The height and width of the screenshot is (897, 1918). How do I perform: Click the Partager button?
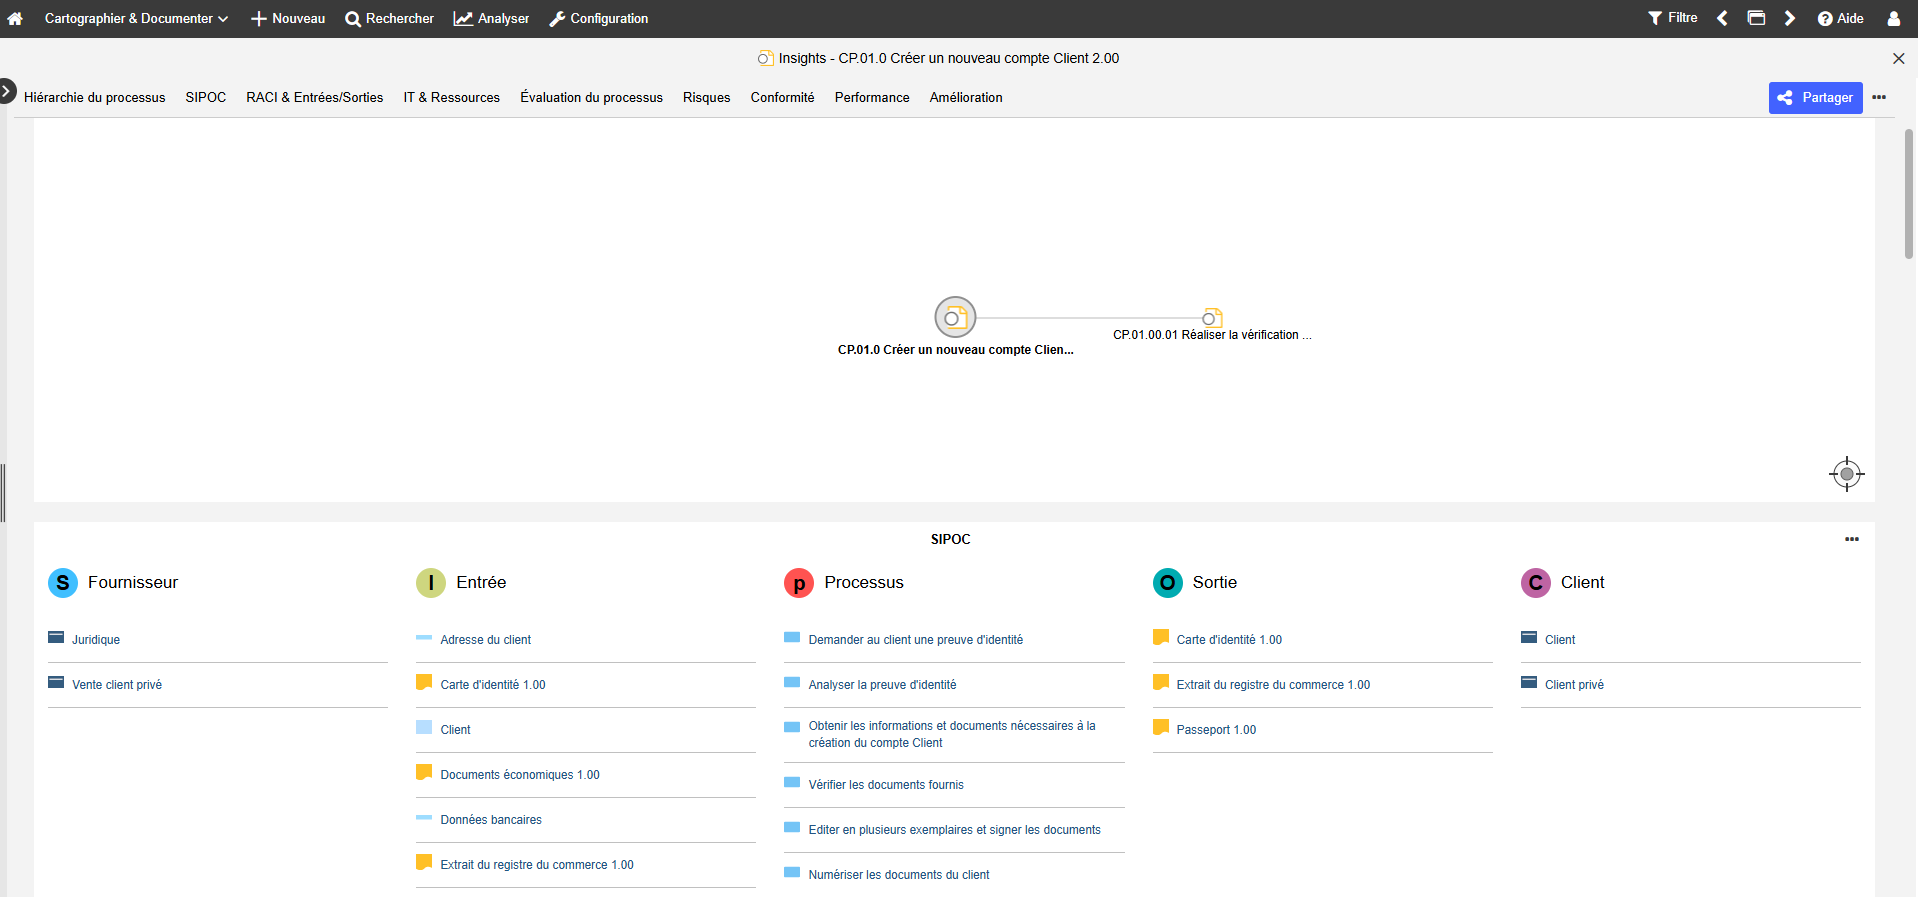pyautogui.click(x=1814, y=98)
